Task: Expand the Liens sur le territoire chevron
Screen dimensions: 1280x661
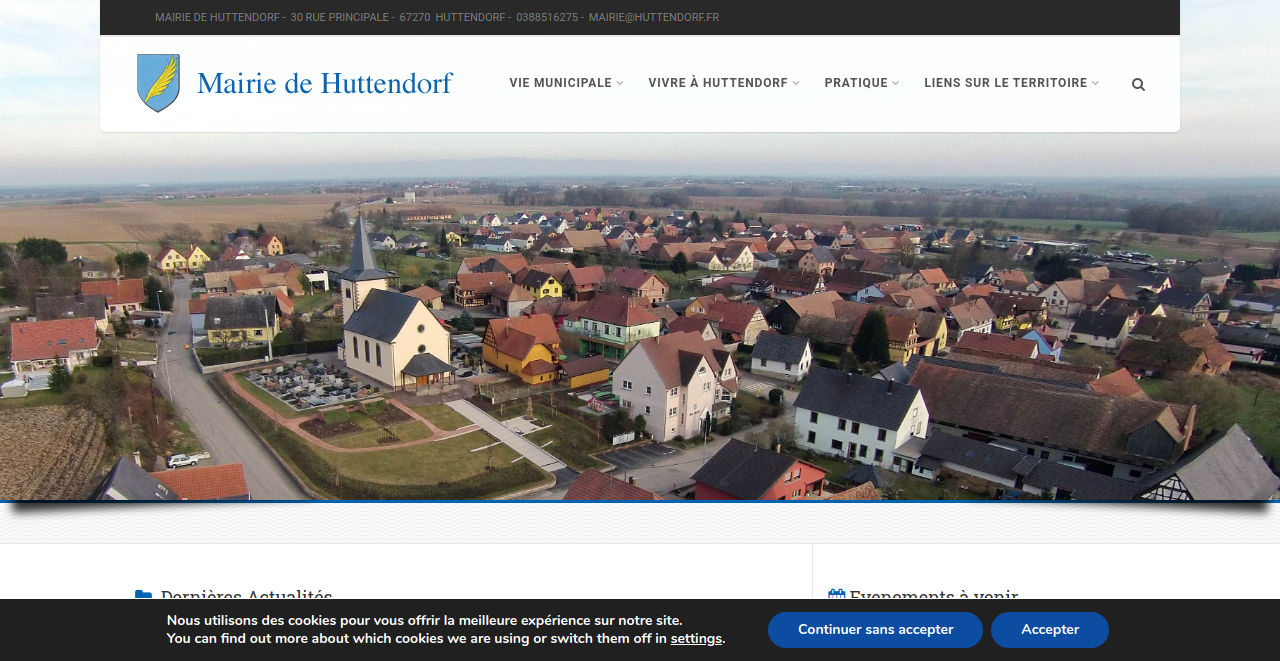Action: tap(1096, 83)
